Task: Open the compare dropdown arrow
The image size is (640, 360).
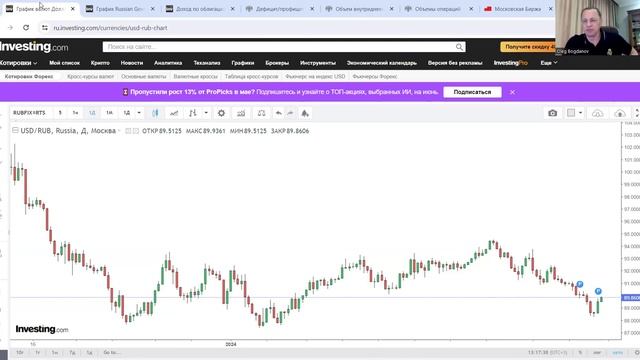Action: [206, 113]
